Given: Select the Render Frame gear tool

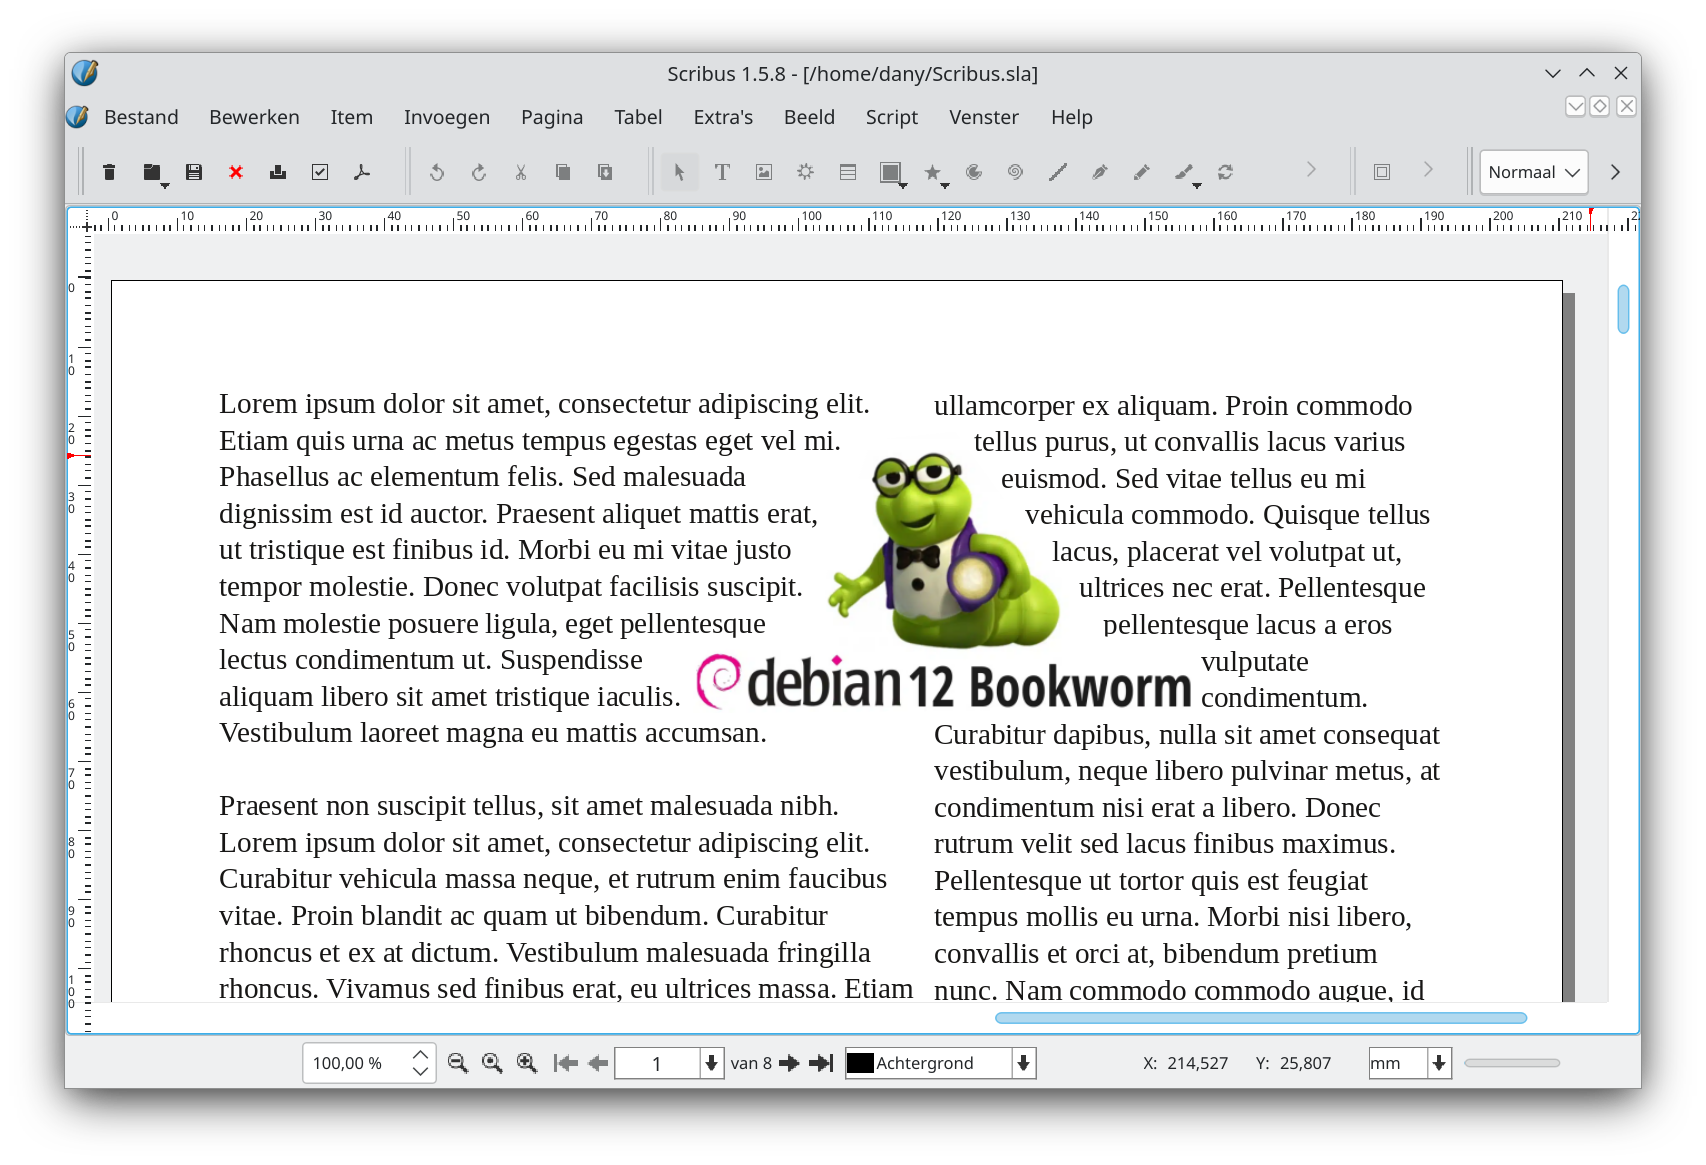Looking at the screenshot, I should point(806,172).
